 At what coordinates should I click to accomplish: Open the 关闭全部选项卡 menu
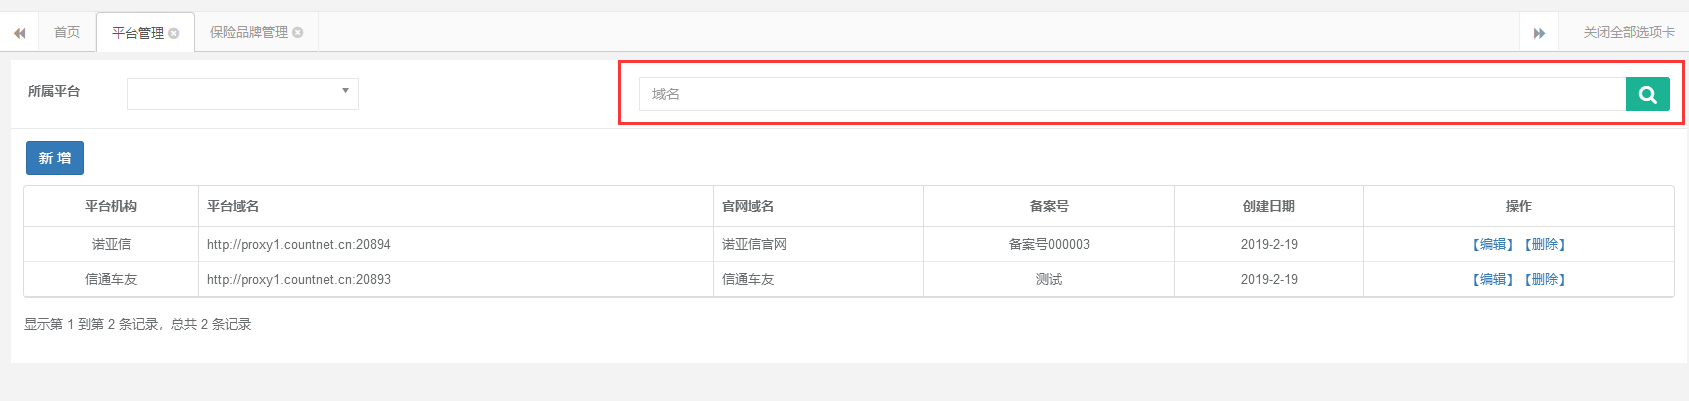[x=1628, y=33]
